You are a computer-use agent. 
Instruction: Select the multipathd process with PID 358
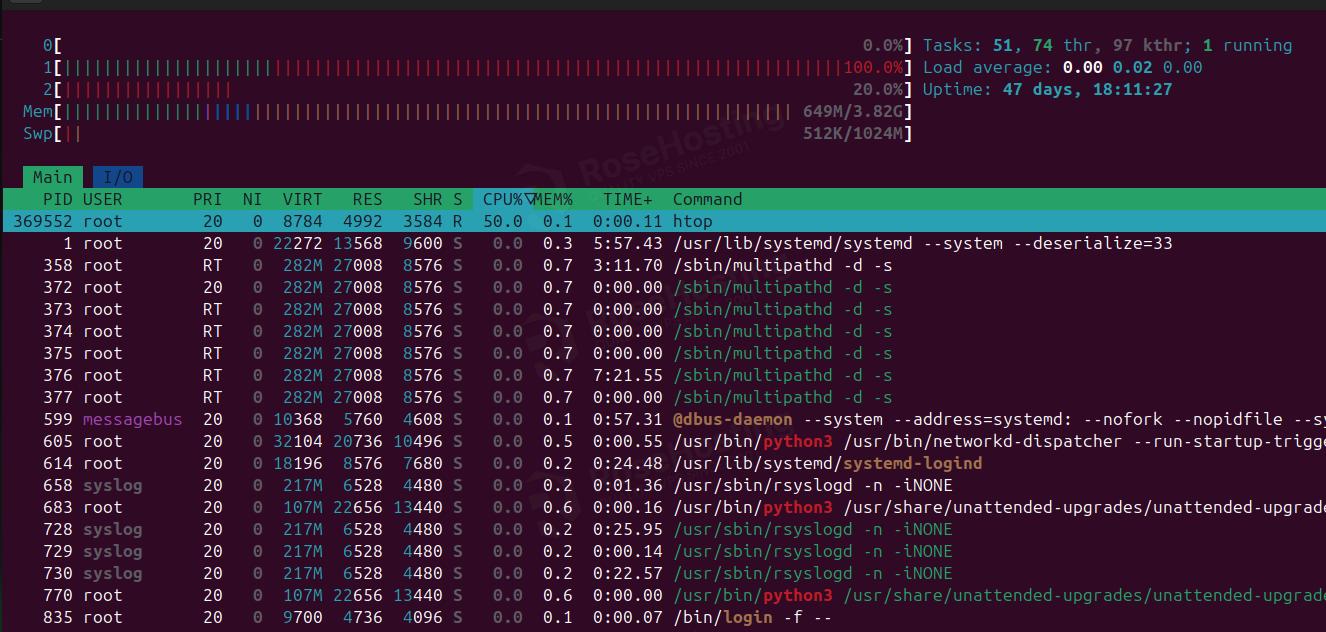point(400,265)
